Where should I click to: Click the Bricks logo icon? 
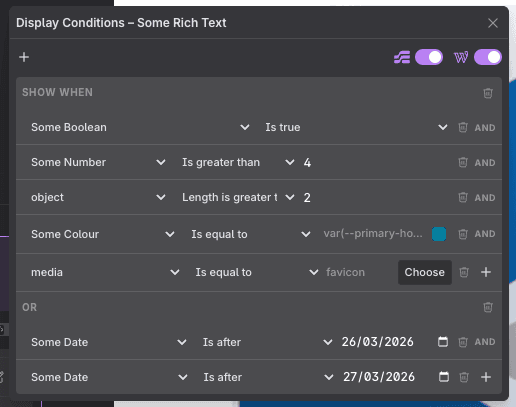(x=402, y=57)
